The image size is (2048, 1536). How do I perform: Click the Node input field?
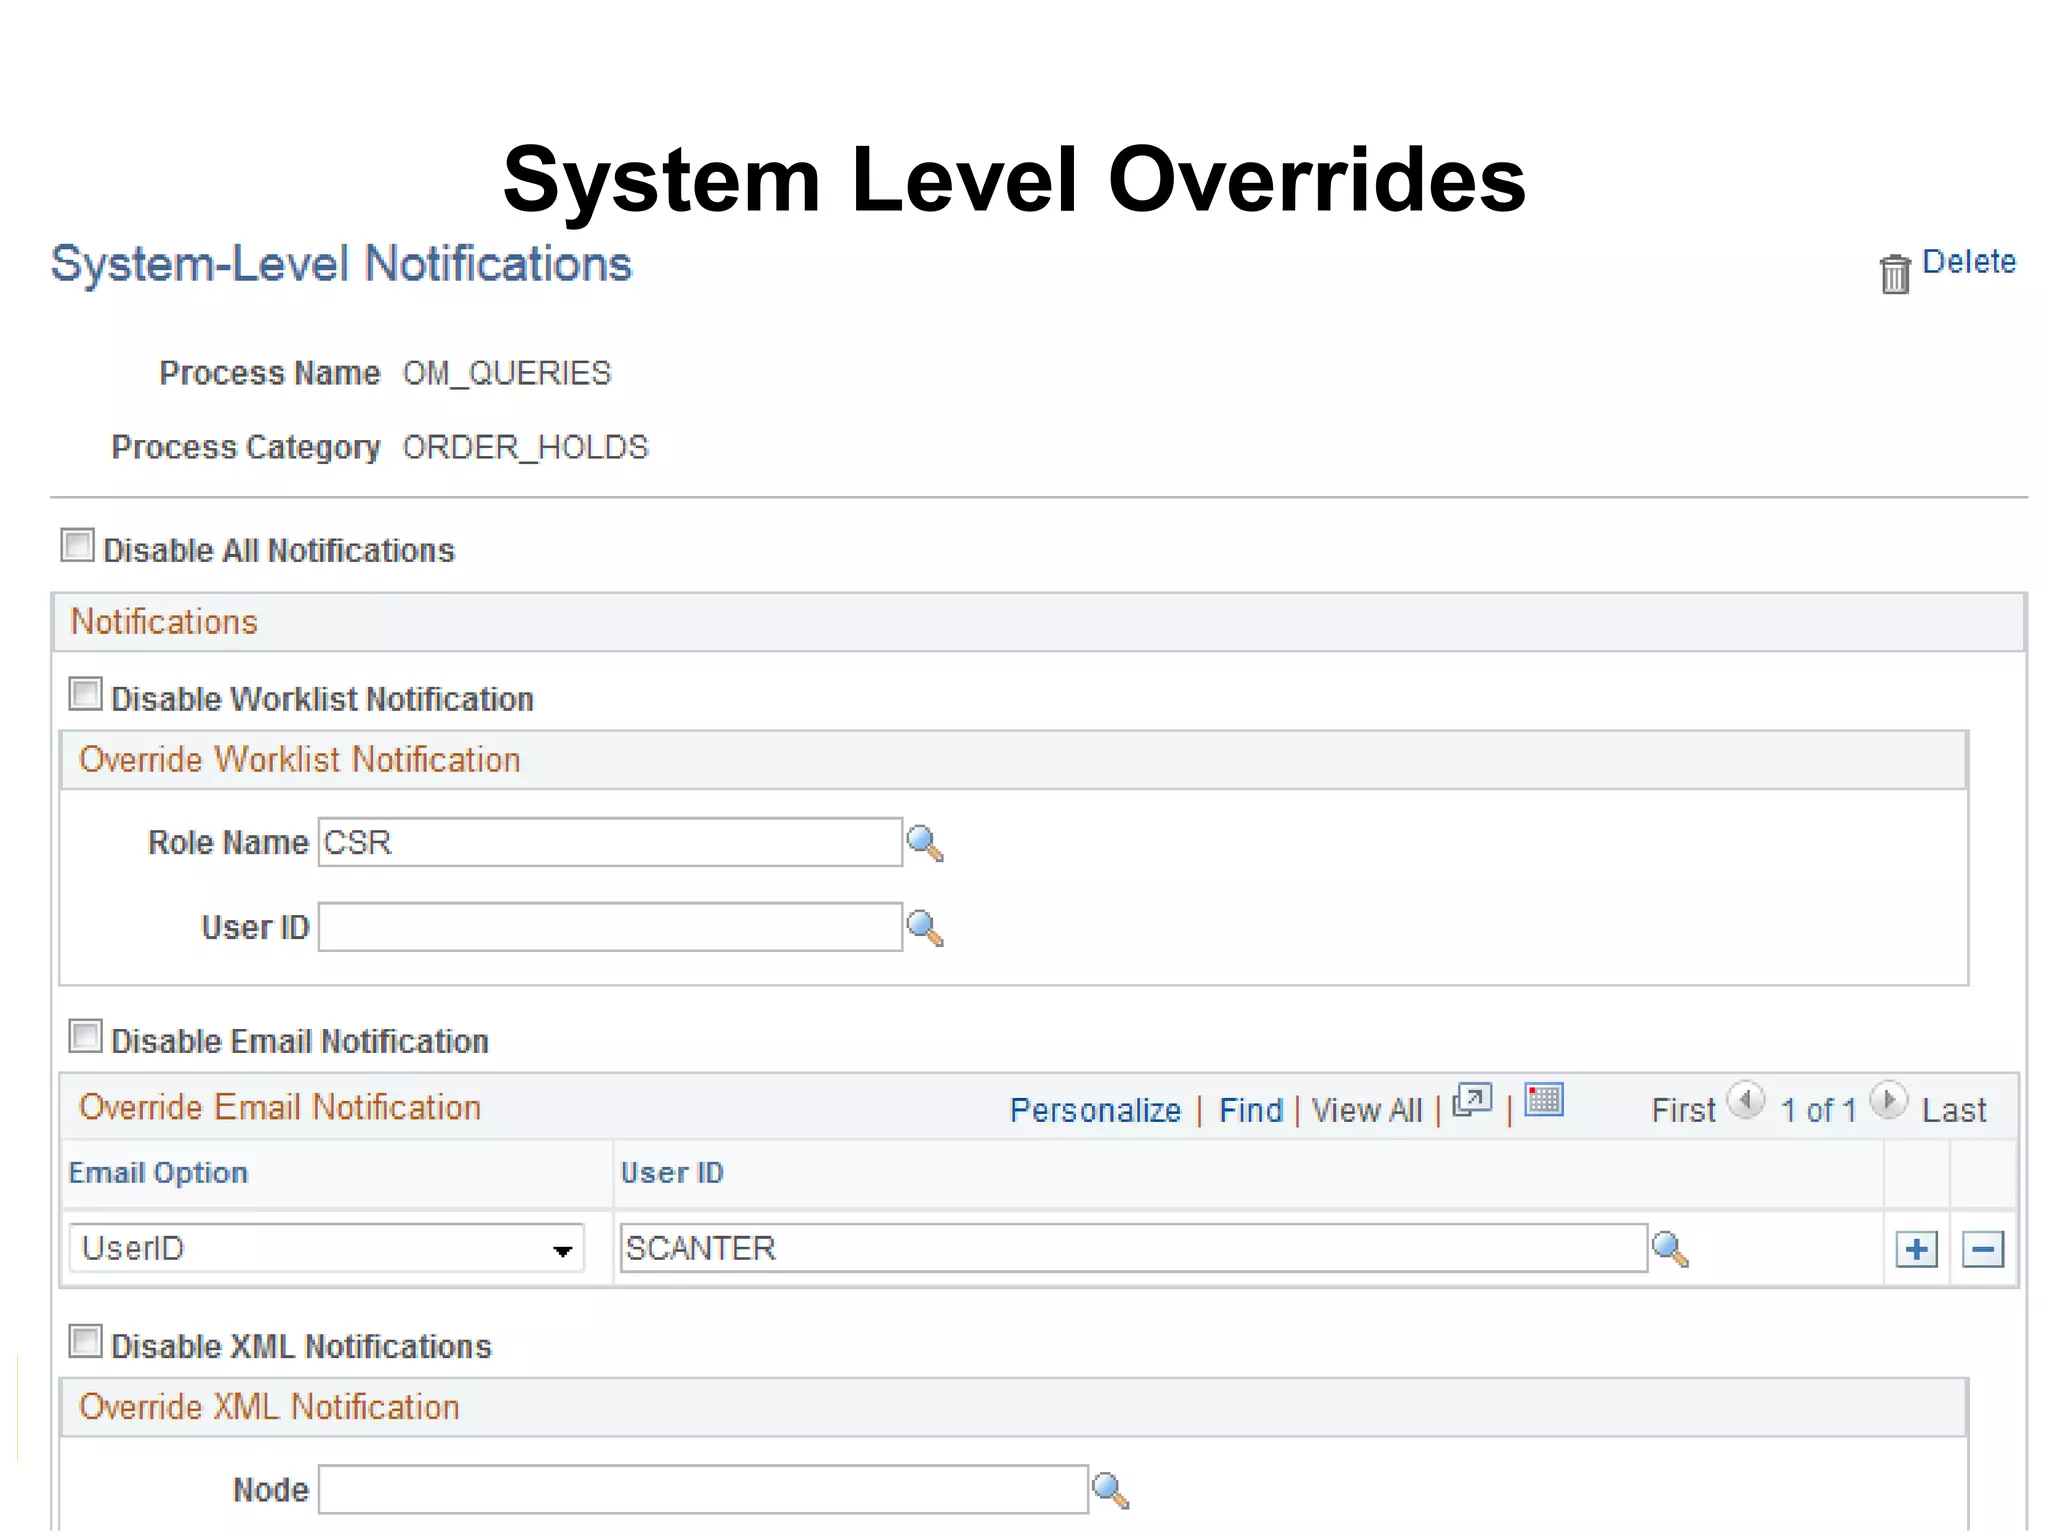(x=703, y=1489)
